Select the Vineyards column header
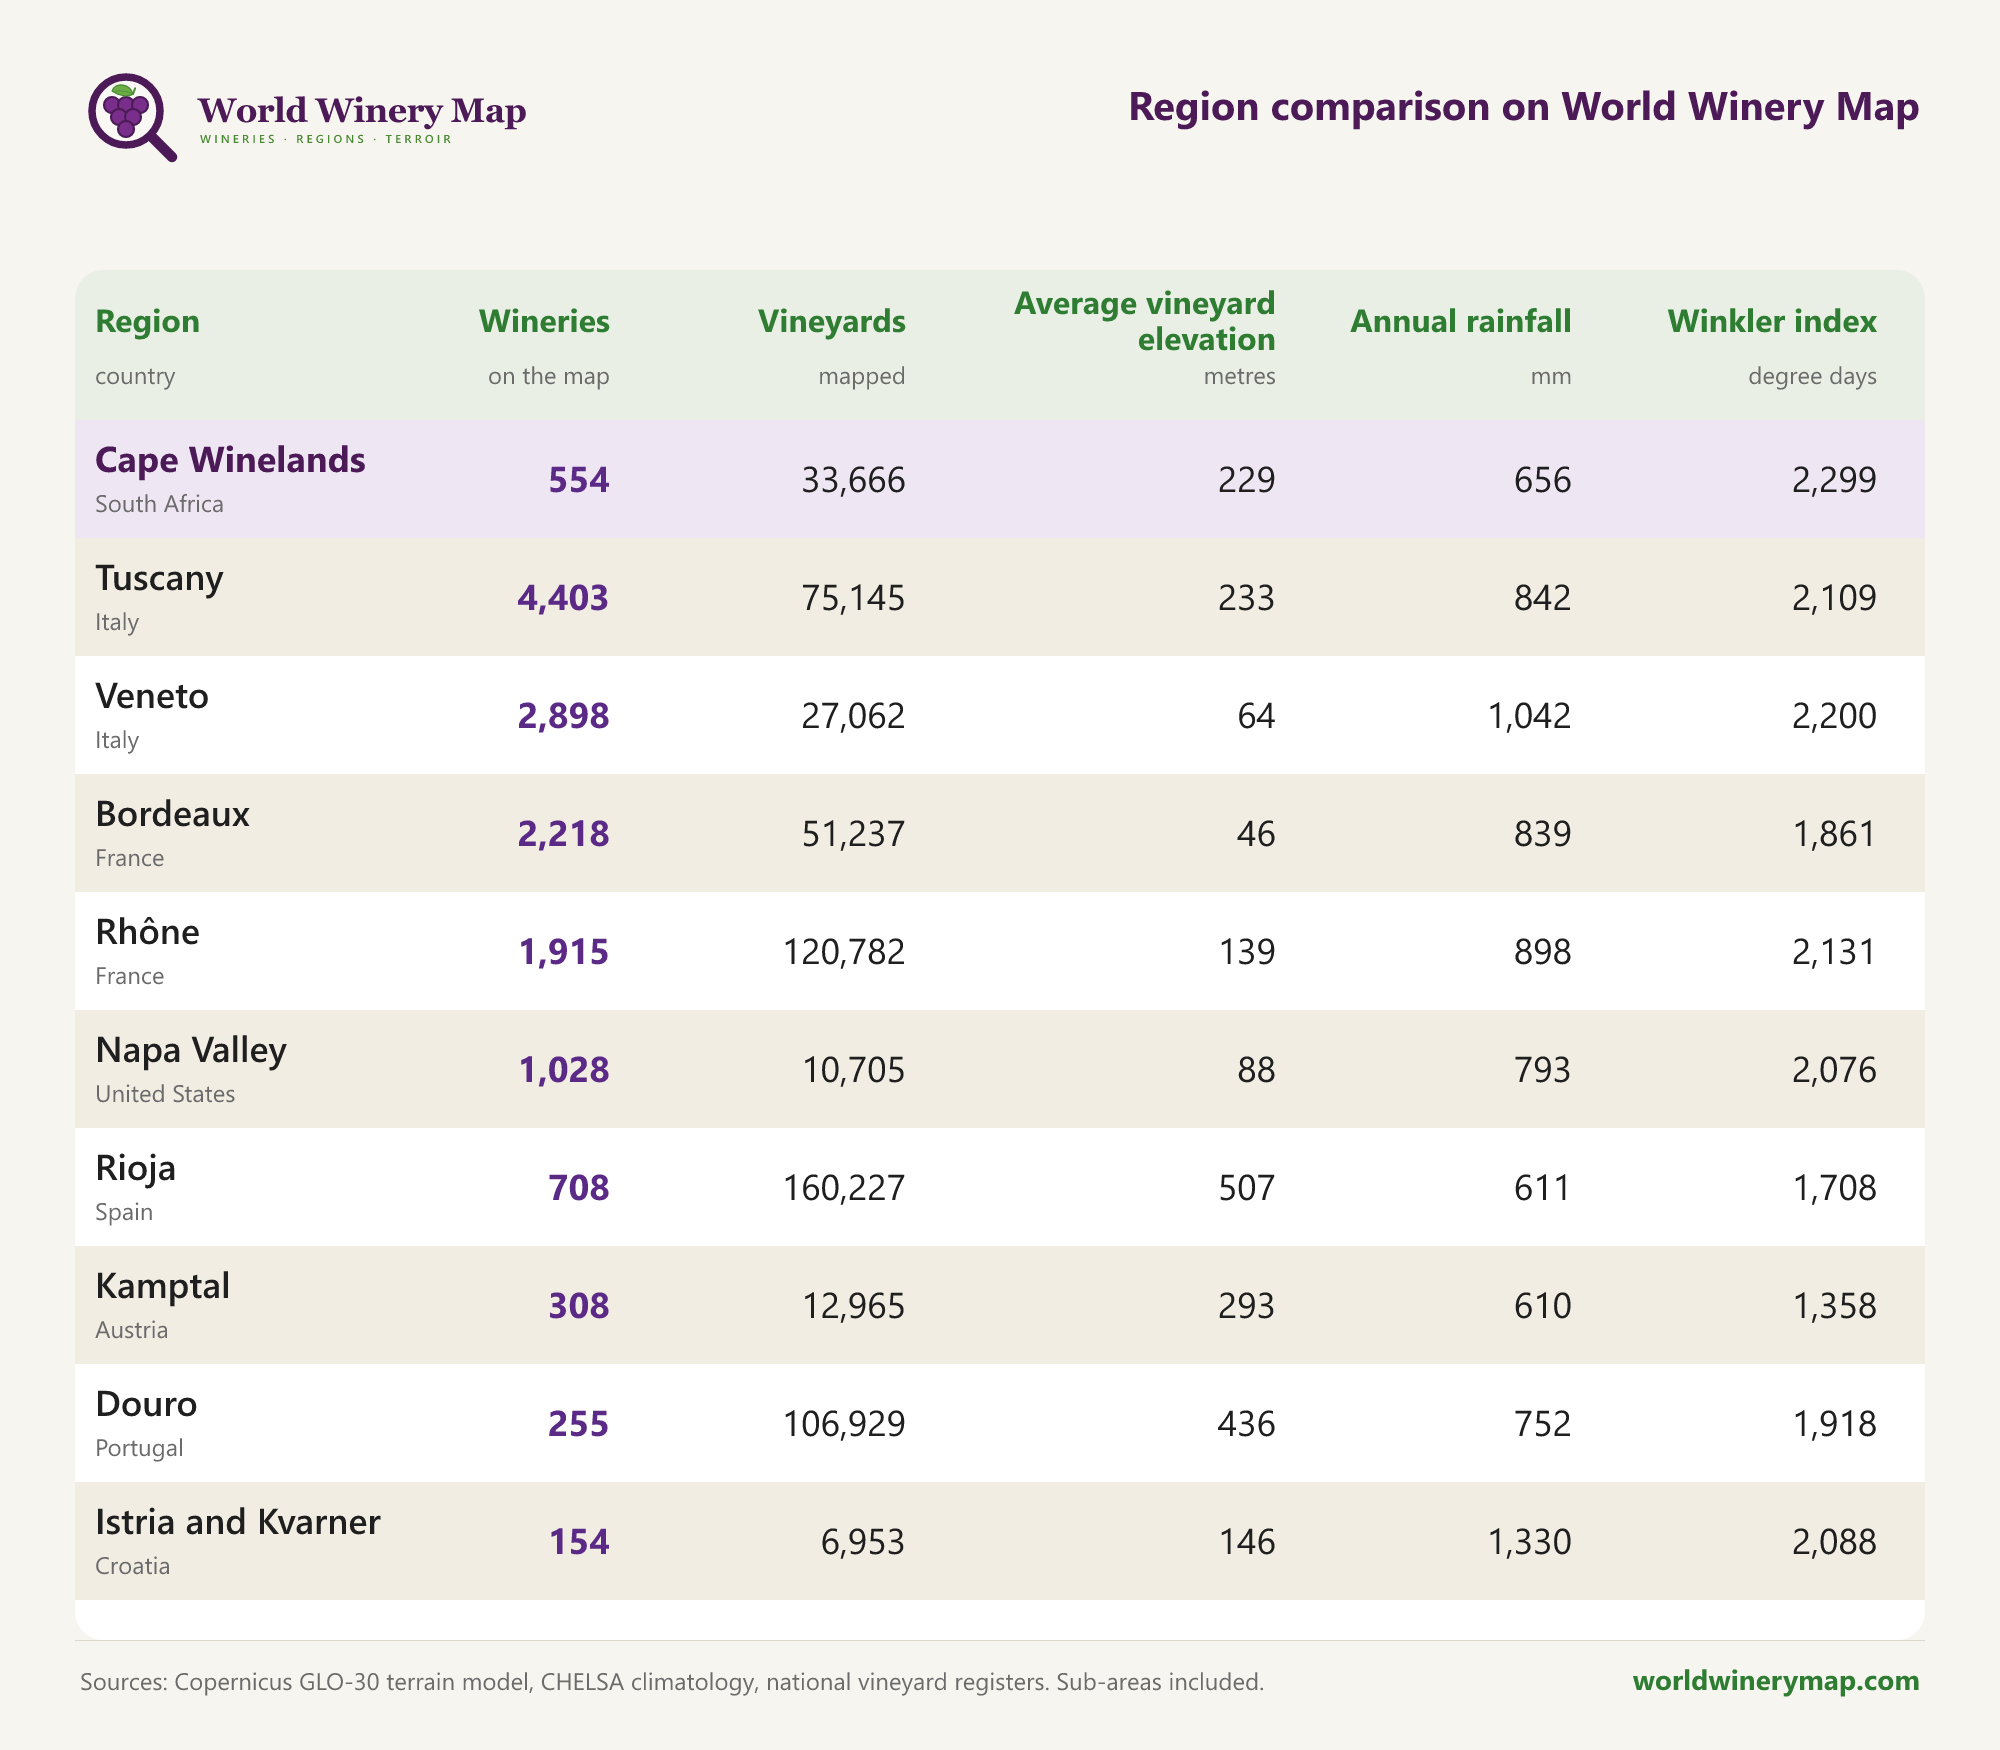 [x=832, y=321]
